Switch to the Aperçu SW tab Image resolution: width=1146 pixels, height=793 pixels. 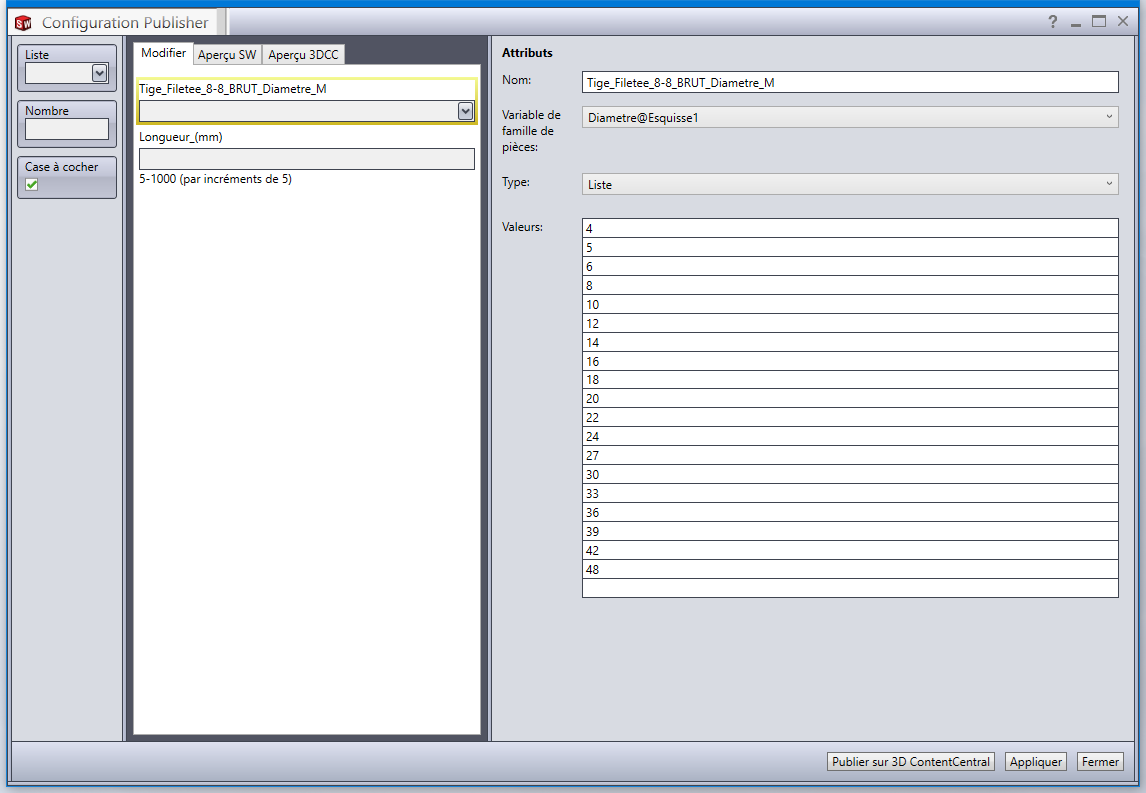[227, 54]
